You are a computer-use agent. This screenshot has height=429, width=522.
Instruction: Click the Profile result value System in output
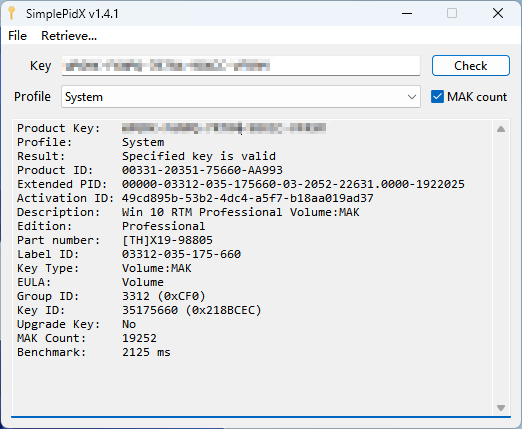(143, 142)
